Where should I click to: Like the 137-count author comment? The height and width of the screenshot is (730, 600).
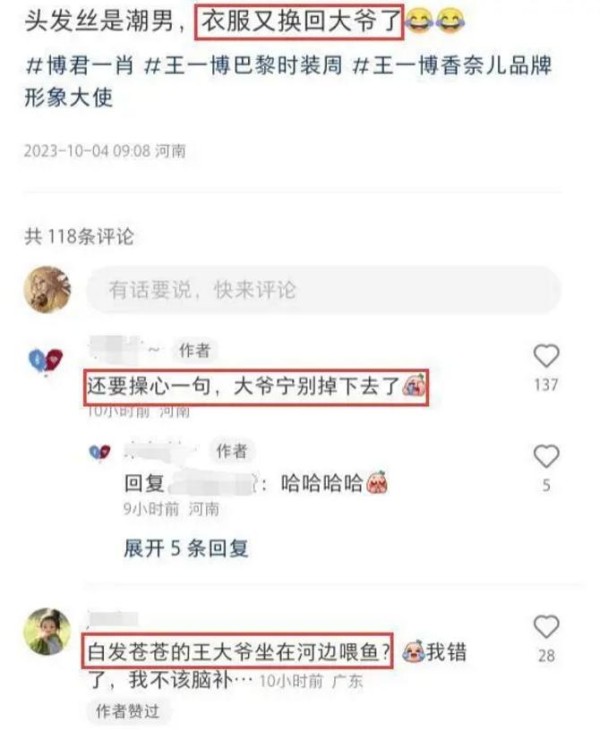coord(546,356)
